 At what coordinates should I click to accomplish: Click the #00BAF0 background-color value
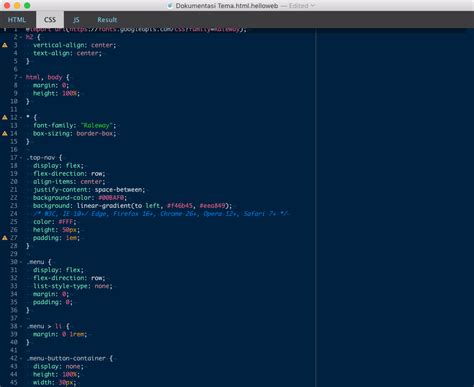tap(111, 198)
